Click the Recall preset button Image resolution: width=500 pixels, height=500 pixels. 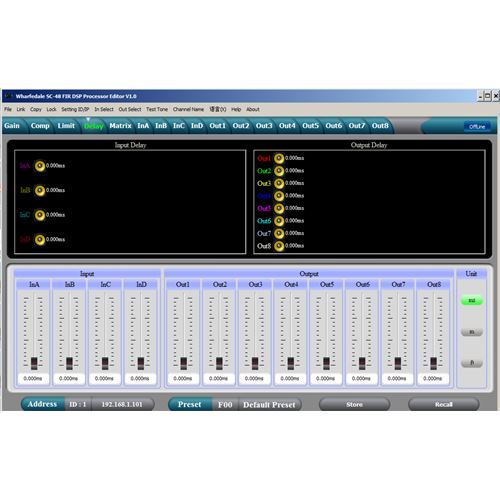[x=444, y=404]
